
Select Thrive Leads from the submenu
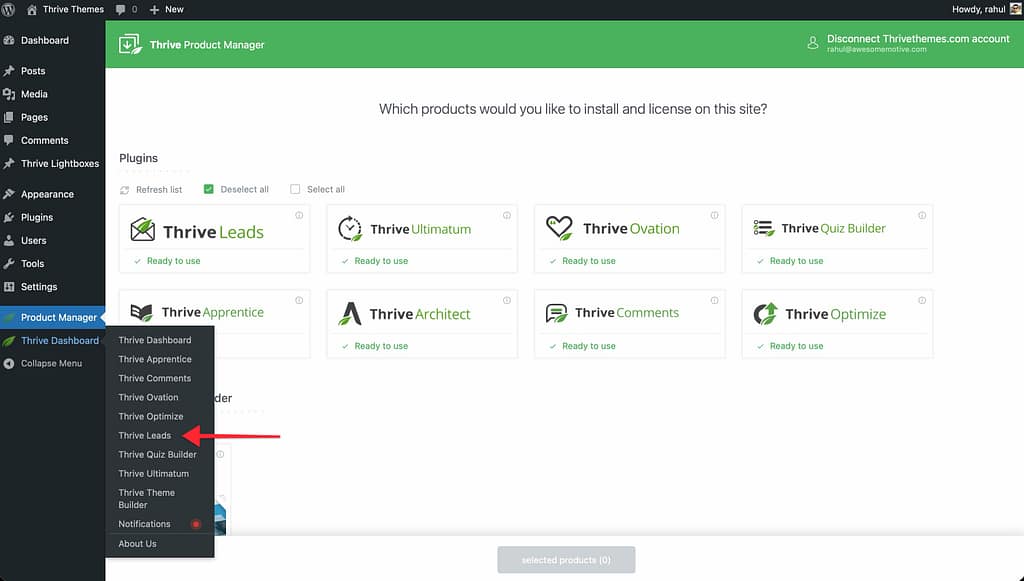(x=145, y=436)
